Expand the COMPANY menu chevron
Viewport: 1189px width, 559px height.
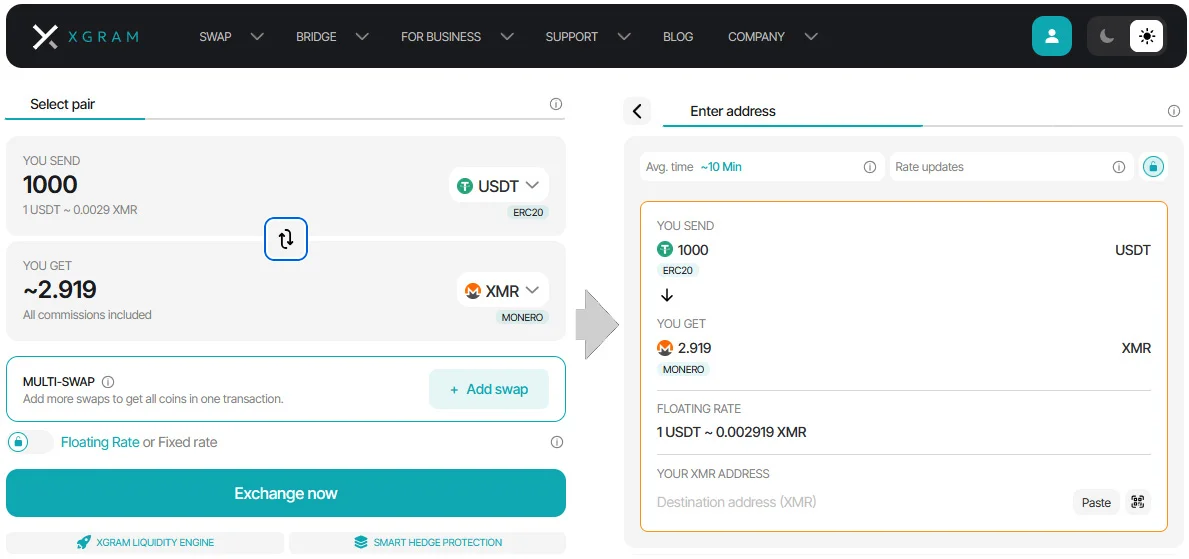click(811, 36)
